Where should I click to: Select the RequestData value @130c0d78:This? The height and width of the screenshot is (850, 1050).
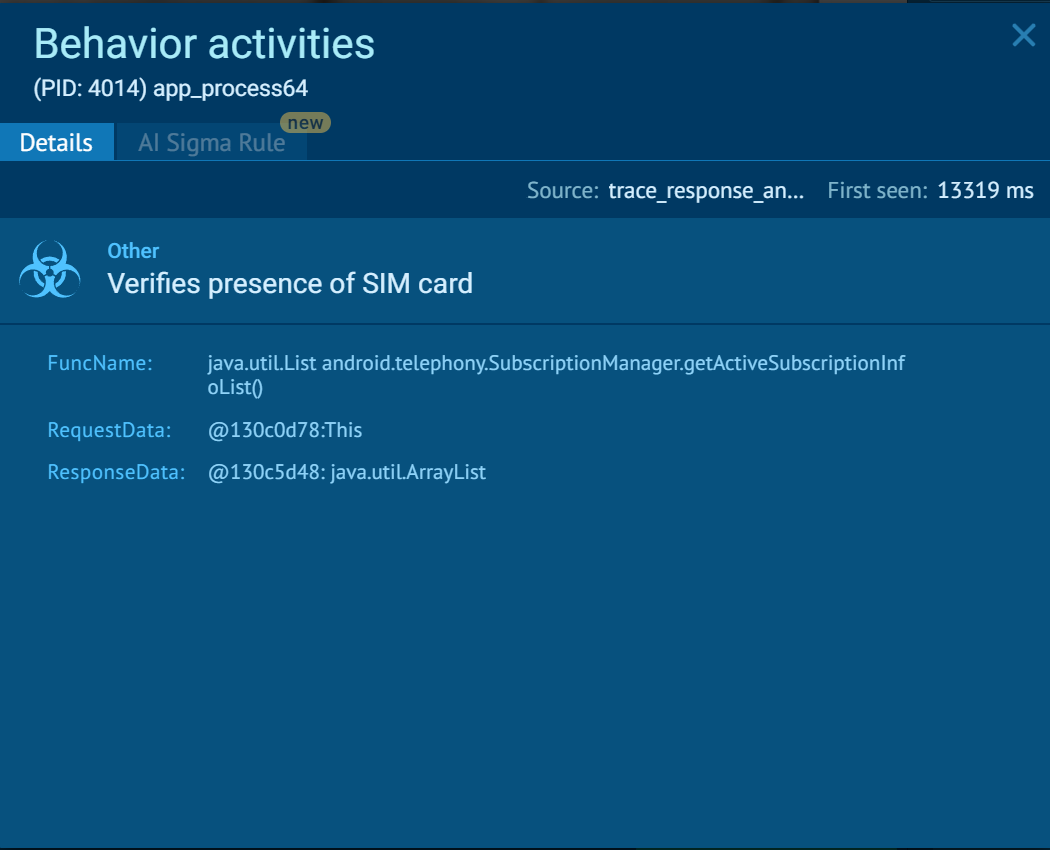point(284,430)
